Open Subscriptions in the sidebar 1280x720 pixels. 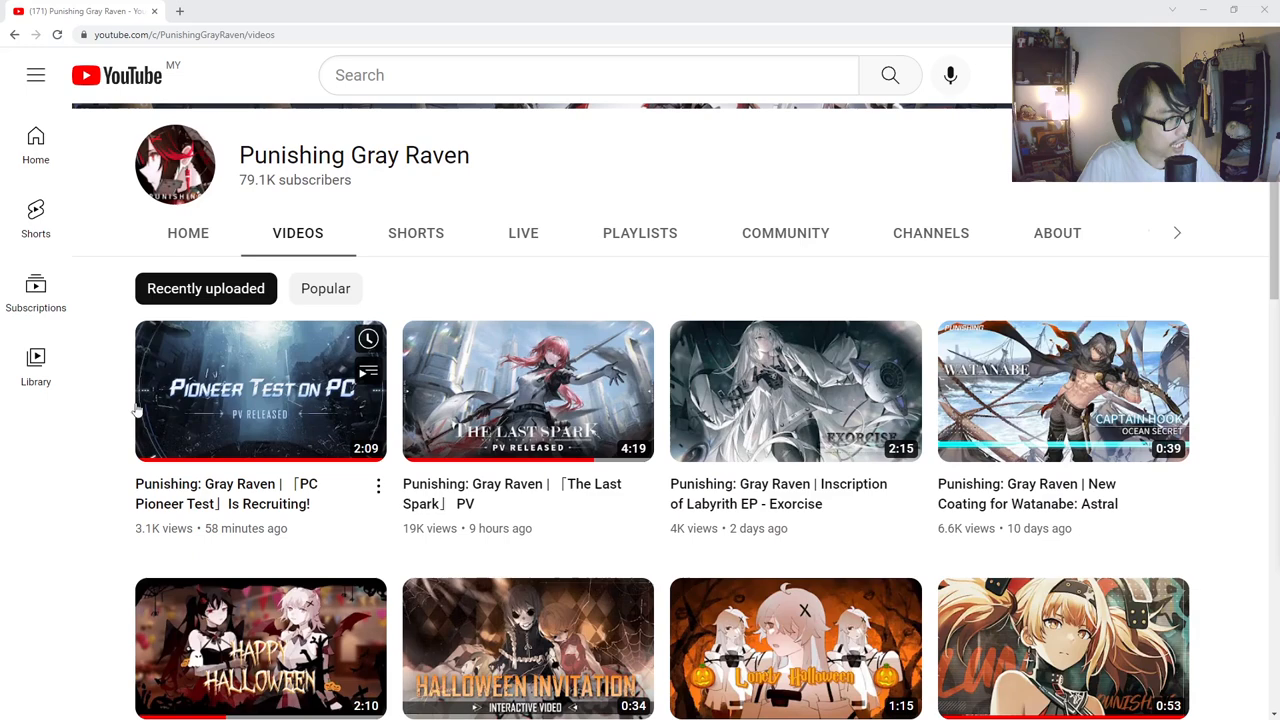pyautogui.click(x=36, y=293)
